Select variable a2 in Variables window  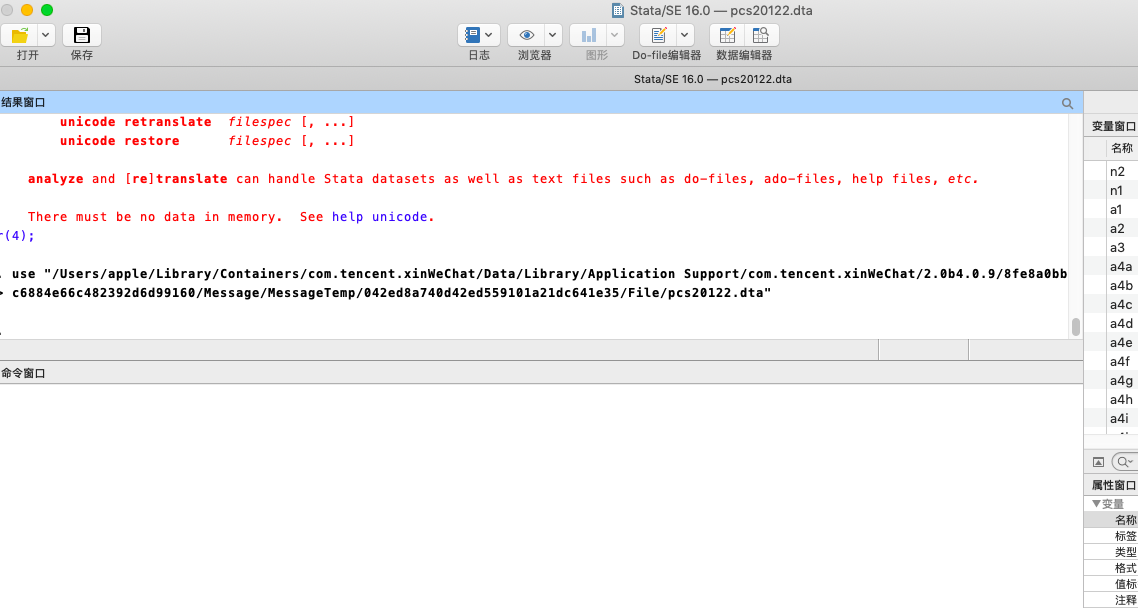pos(1117,229)
